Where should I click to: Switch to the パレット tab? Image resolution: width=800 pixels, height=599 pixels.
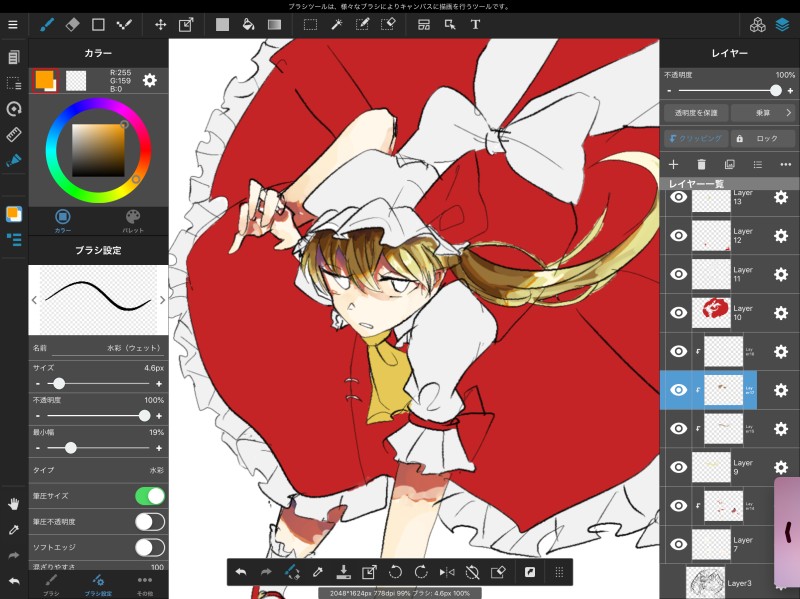[x=133, y=220]
